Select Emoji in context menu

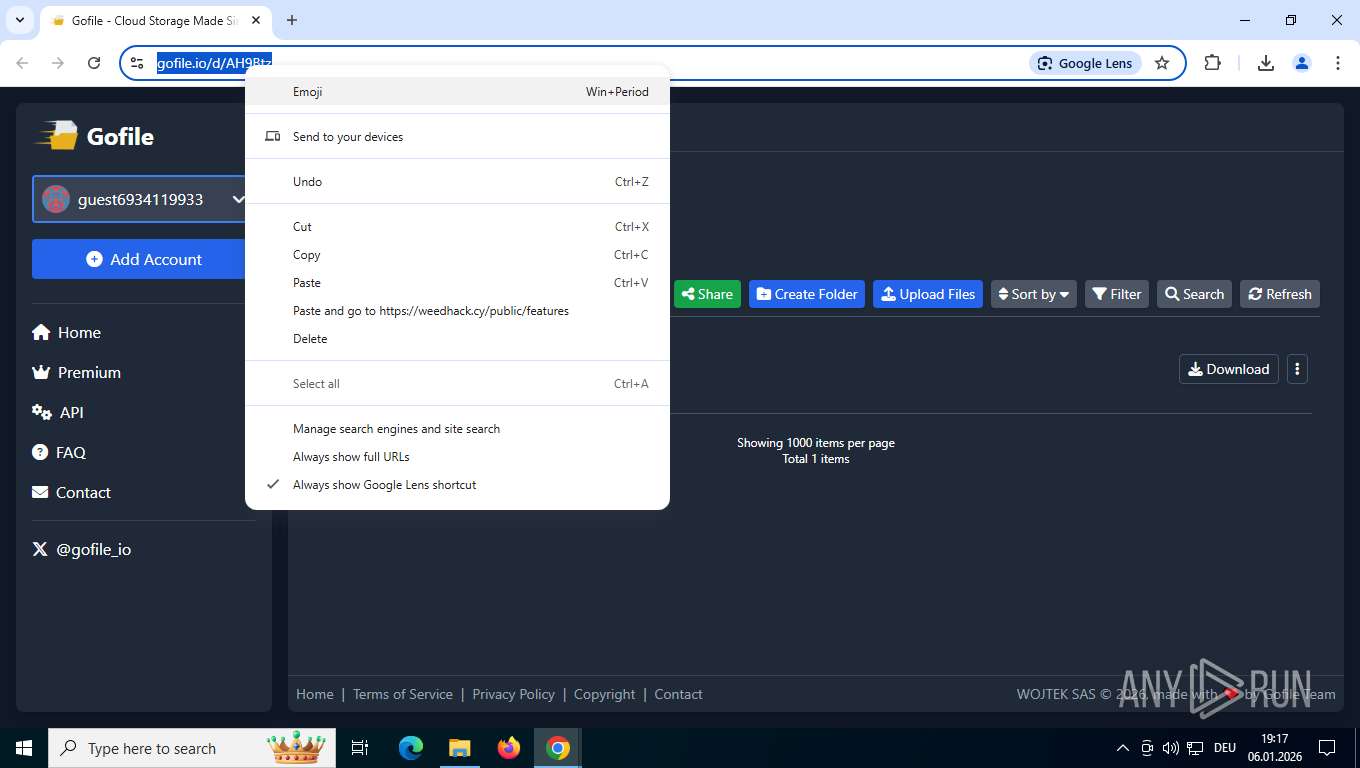point(457,91)
